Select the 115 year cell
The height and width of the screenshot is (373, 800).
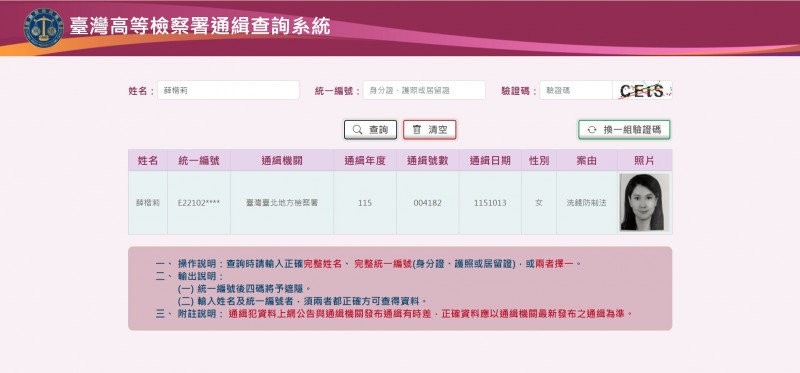click(x=365, y=203)
